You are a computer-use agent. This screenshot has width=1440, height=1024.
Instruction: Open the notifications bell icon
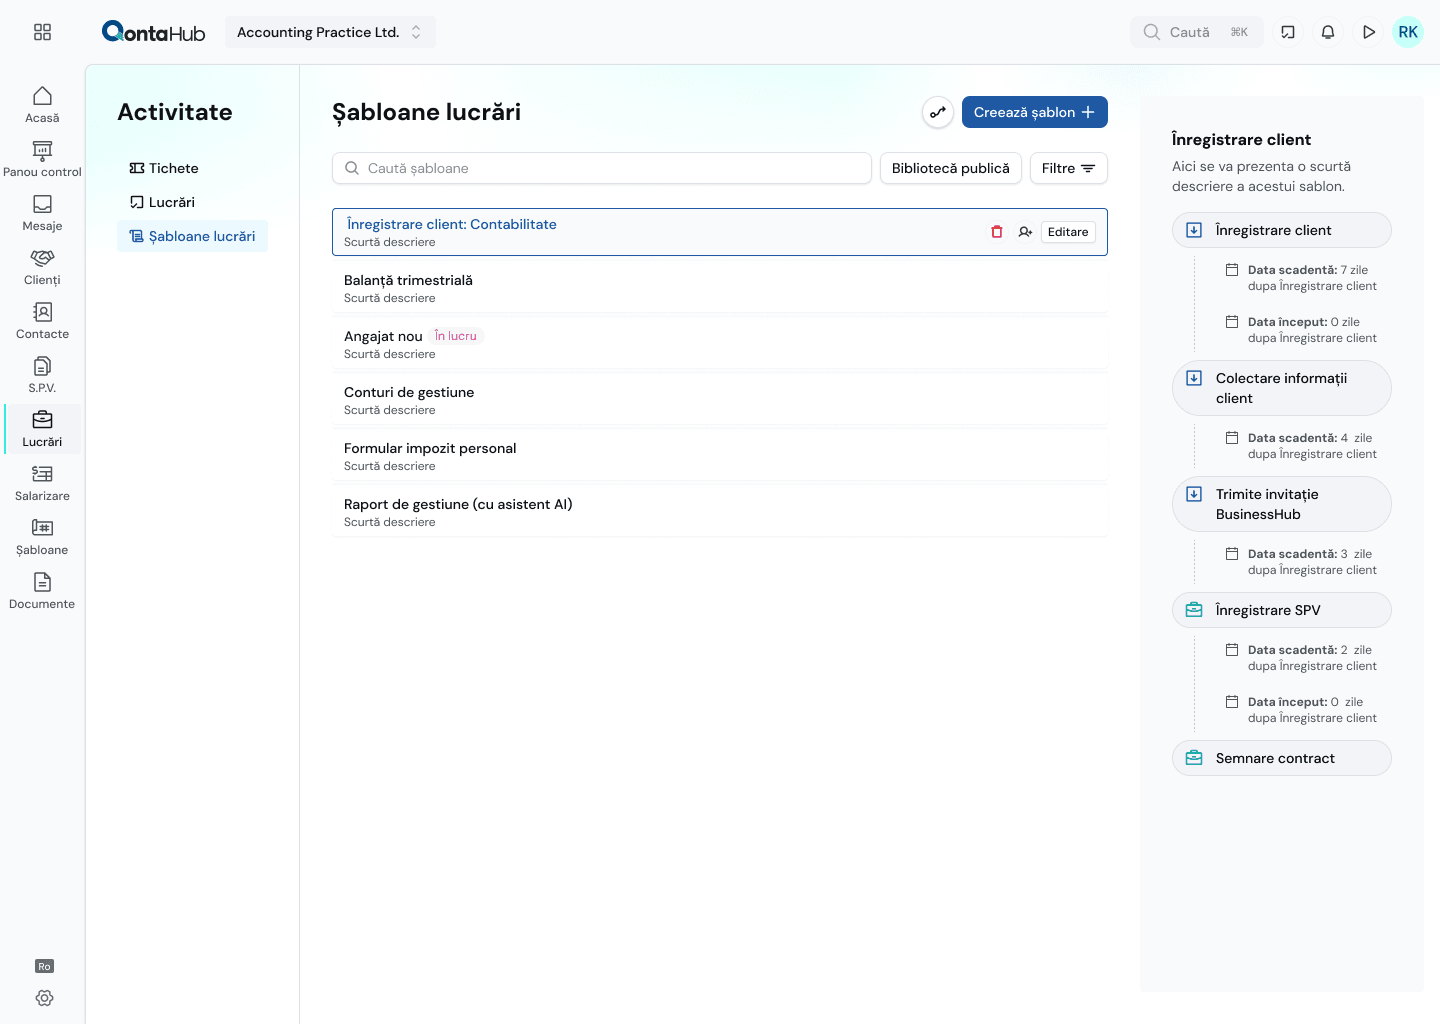coord(1328,32)
